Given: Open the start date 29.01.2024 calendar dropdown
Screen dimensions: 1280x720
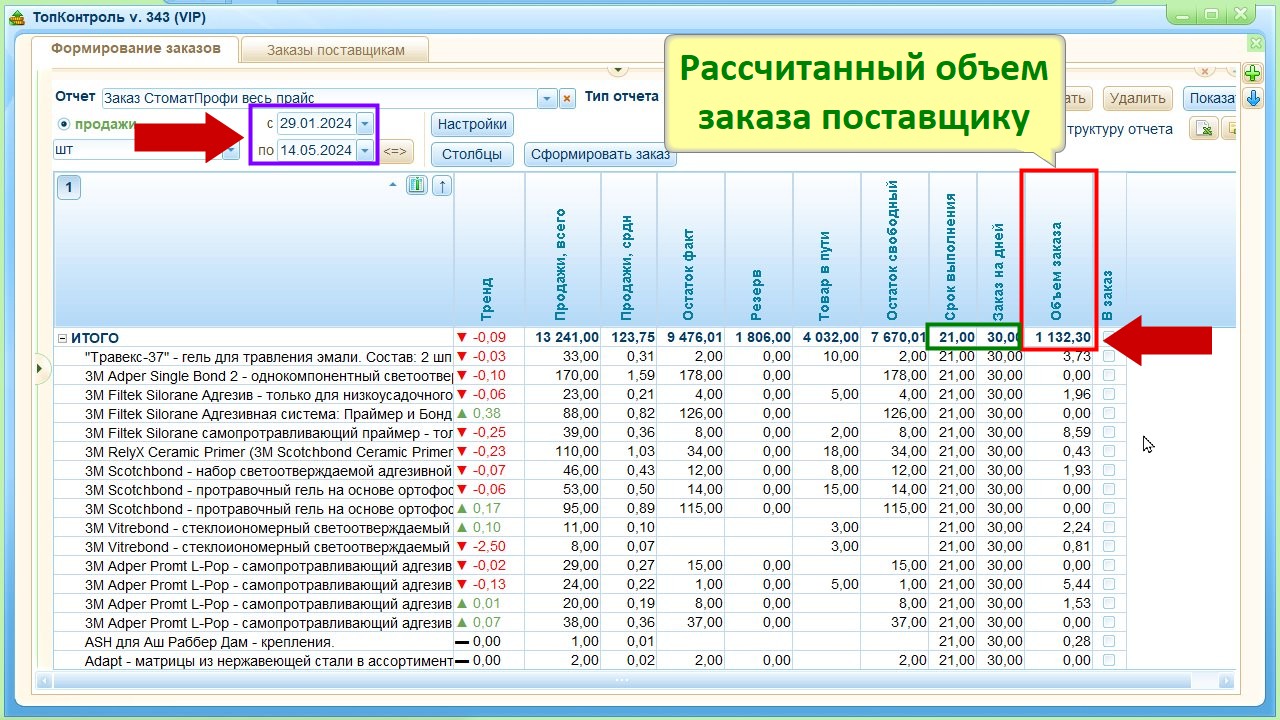Looking at the screenshot, I should pyautogui.click(x=365, y=123).
